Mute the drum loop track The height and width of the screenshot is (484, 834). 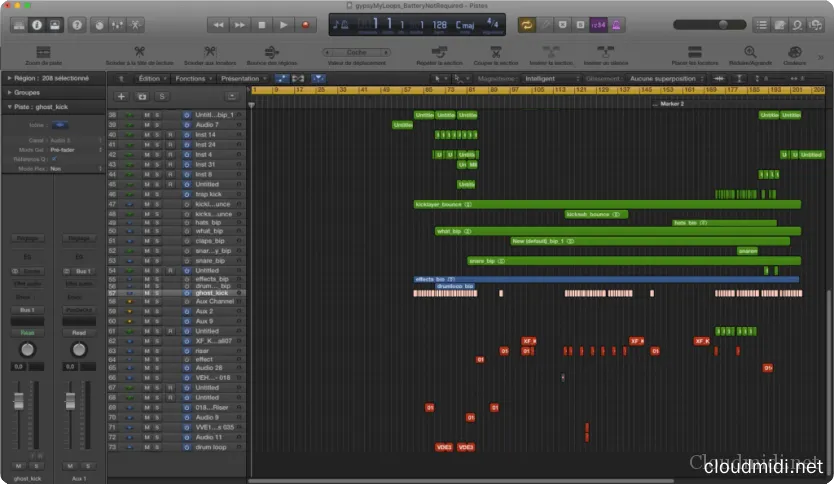[146, 447]
